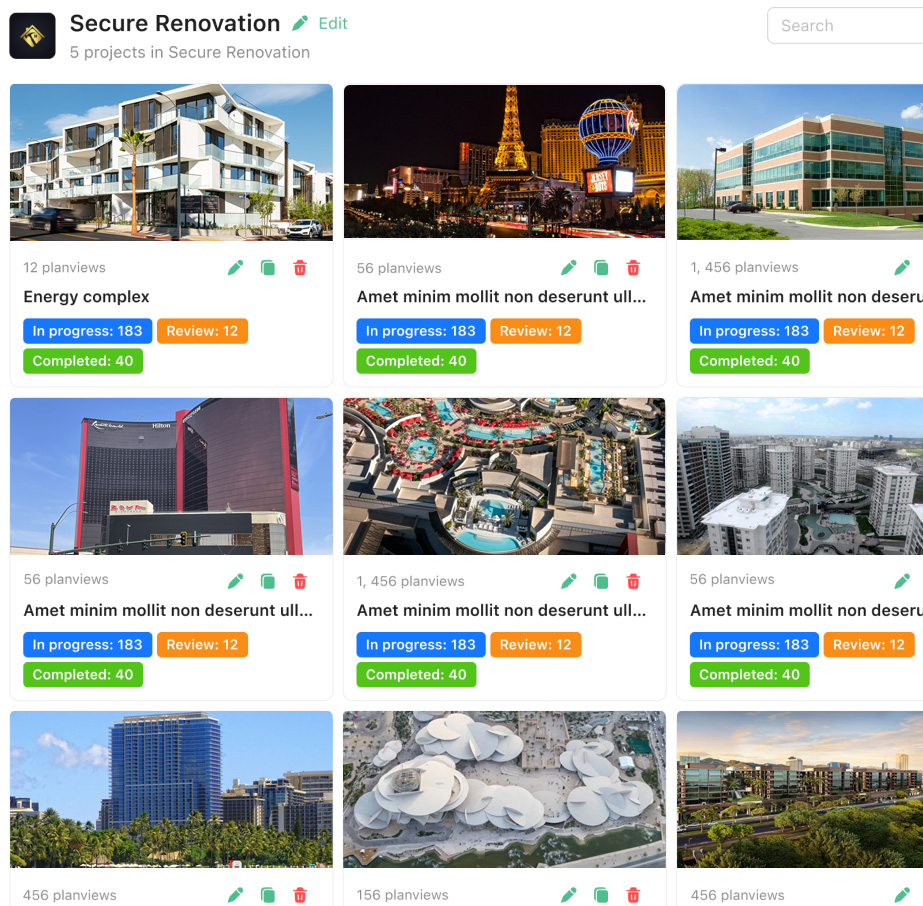Open the Energy complex building thumbnail

tap(171, 162)
